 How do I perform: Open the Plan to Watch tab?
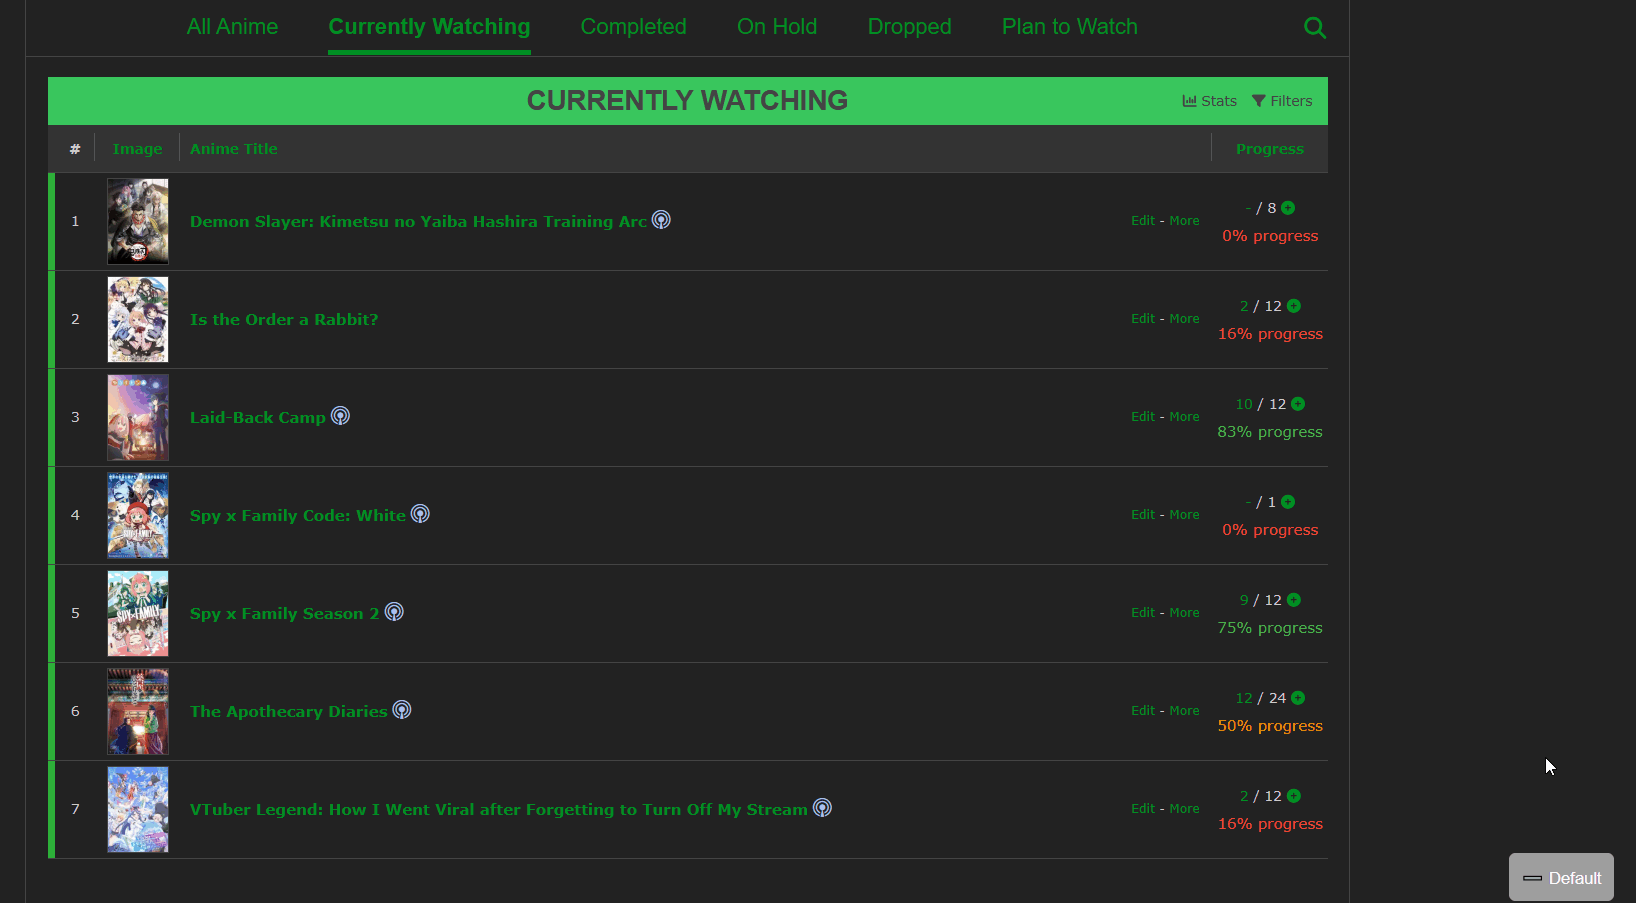[x=1069, y=27]
